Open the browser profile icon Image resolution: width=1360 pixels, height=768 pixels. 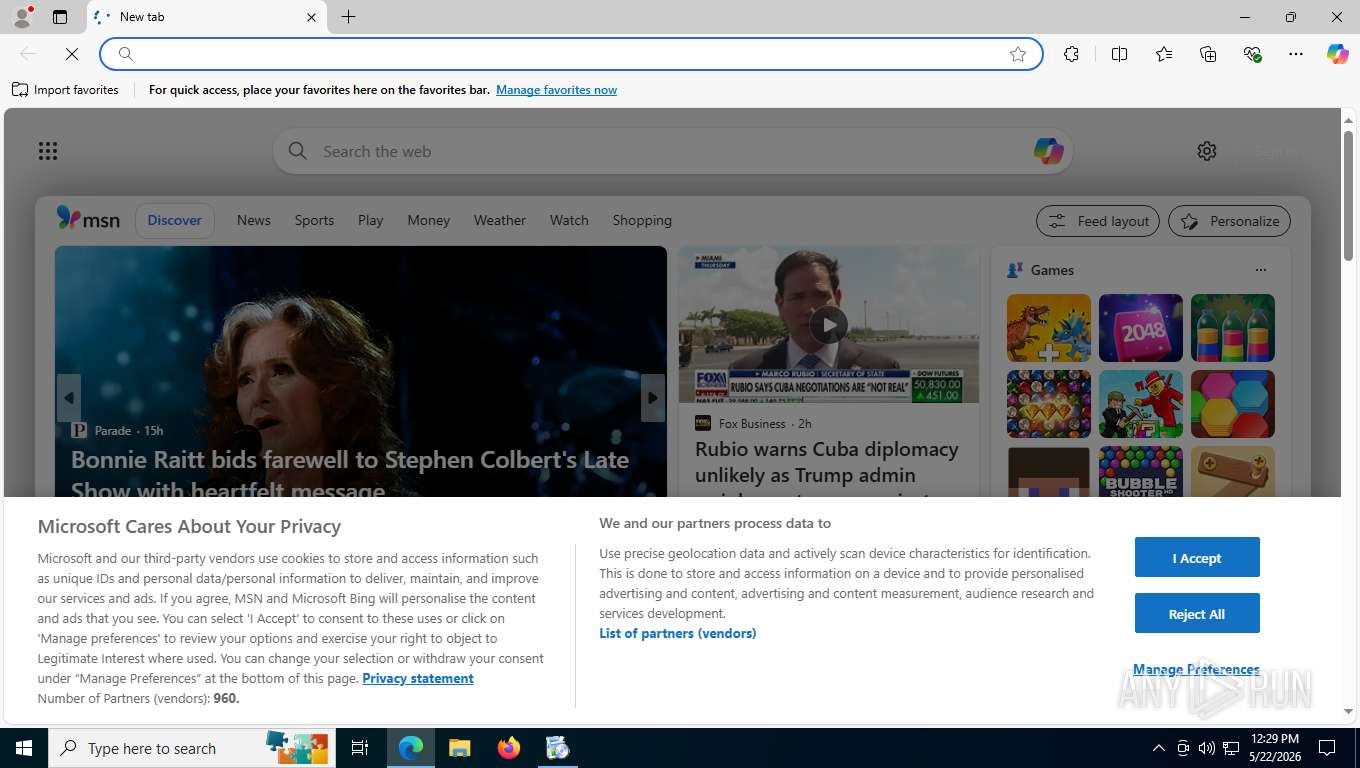[x=22, y=17]
